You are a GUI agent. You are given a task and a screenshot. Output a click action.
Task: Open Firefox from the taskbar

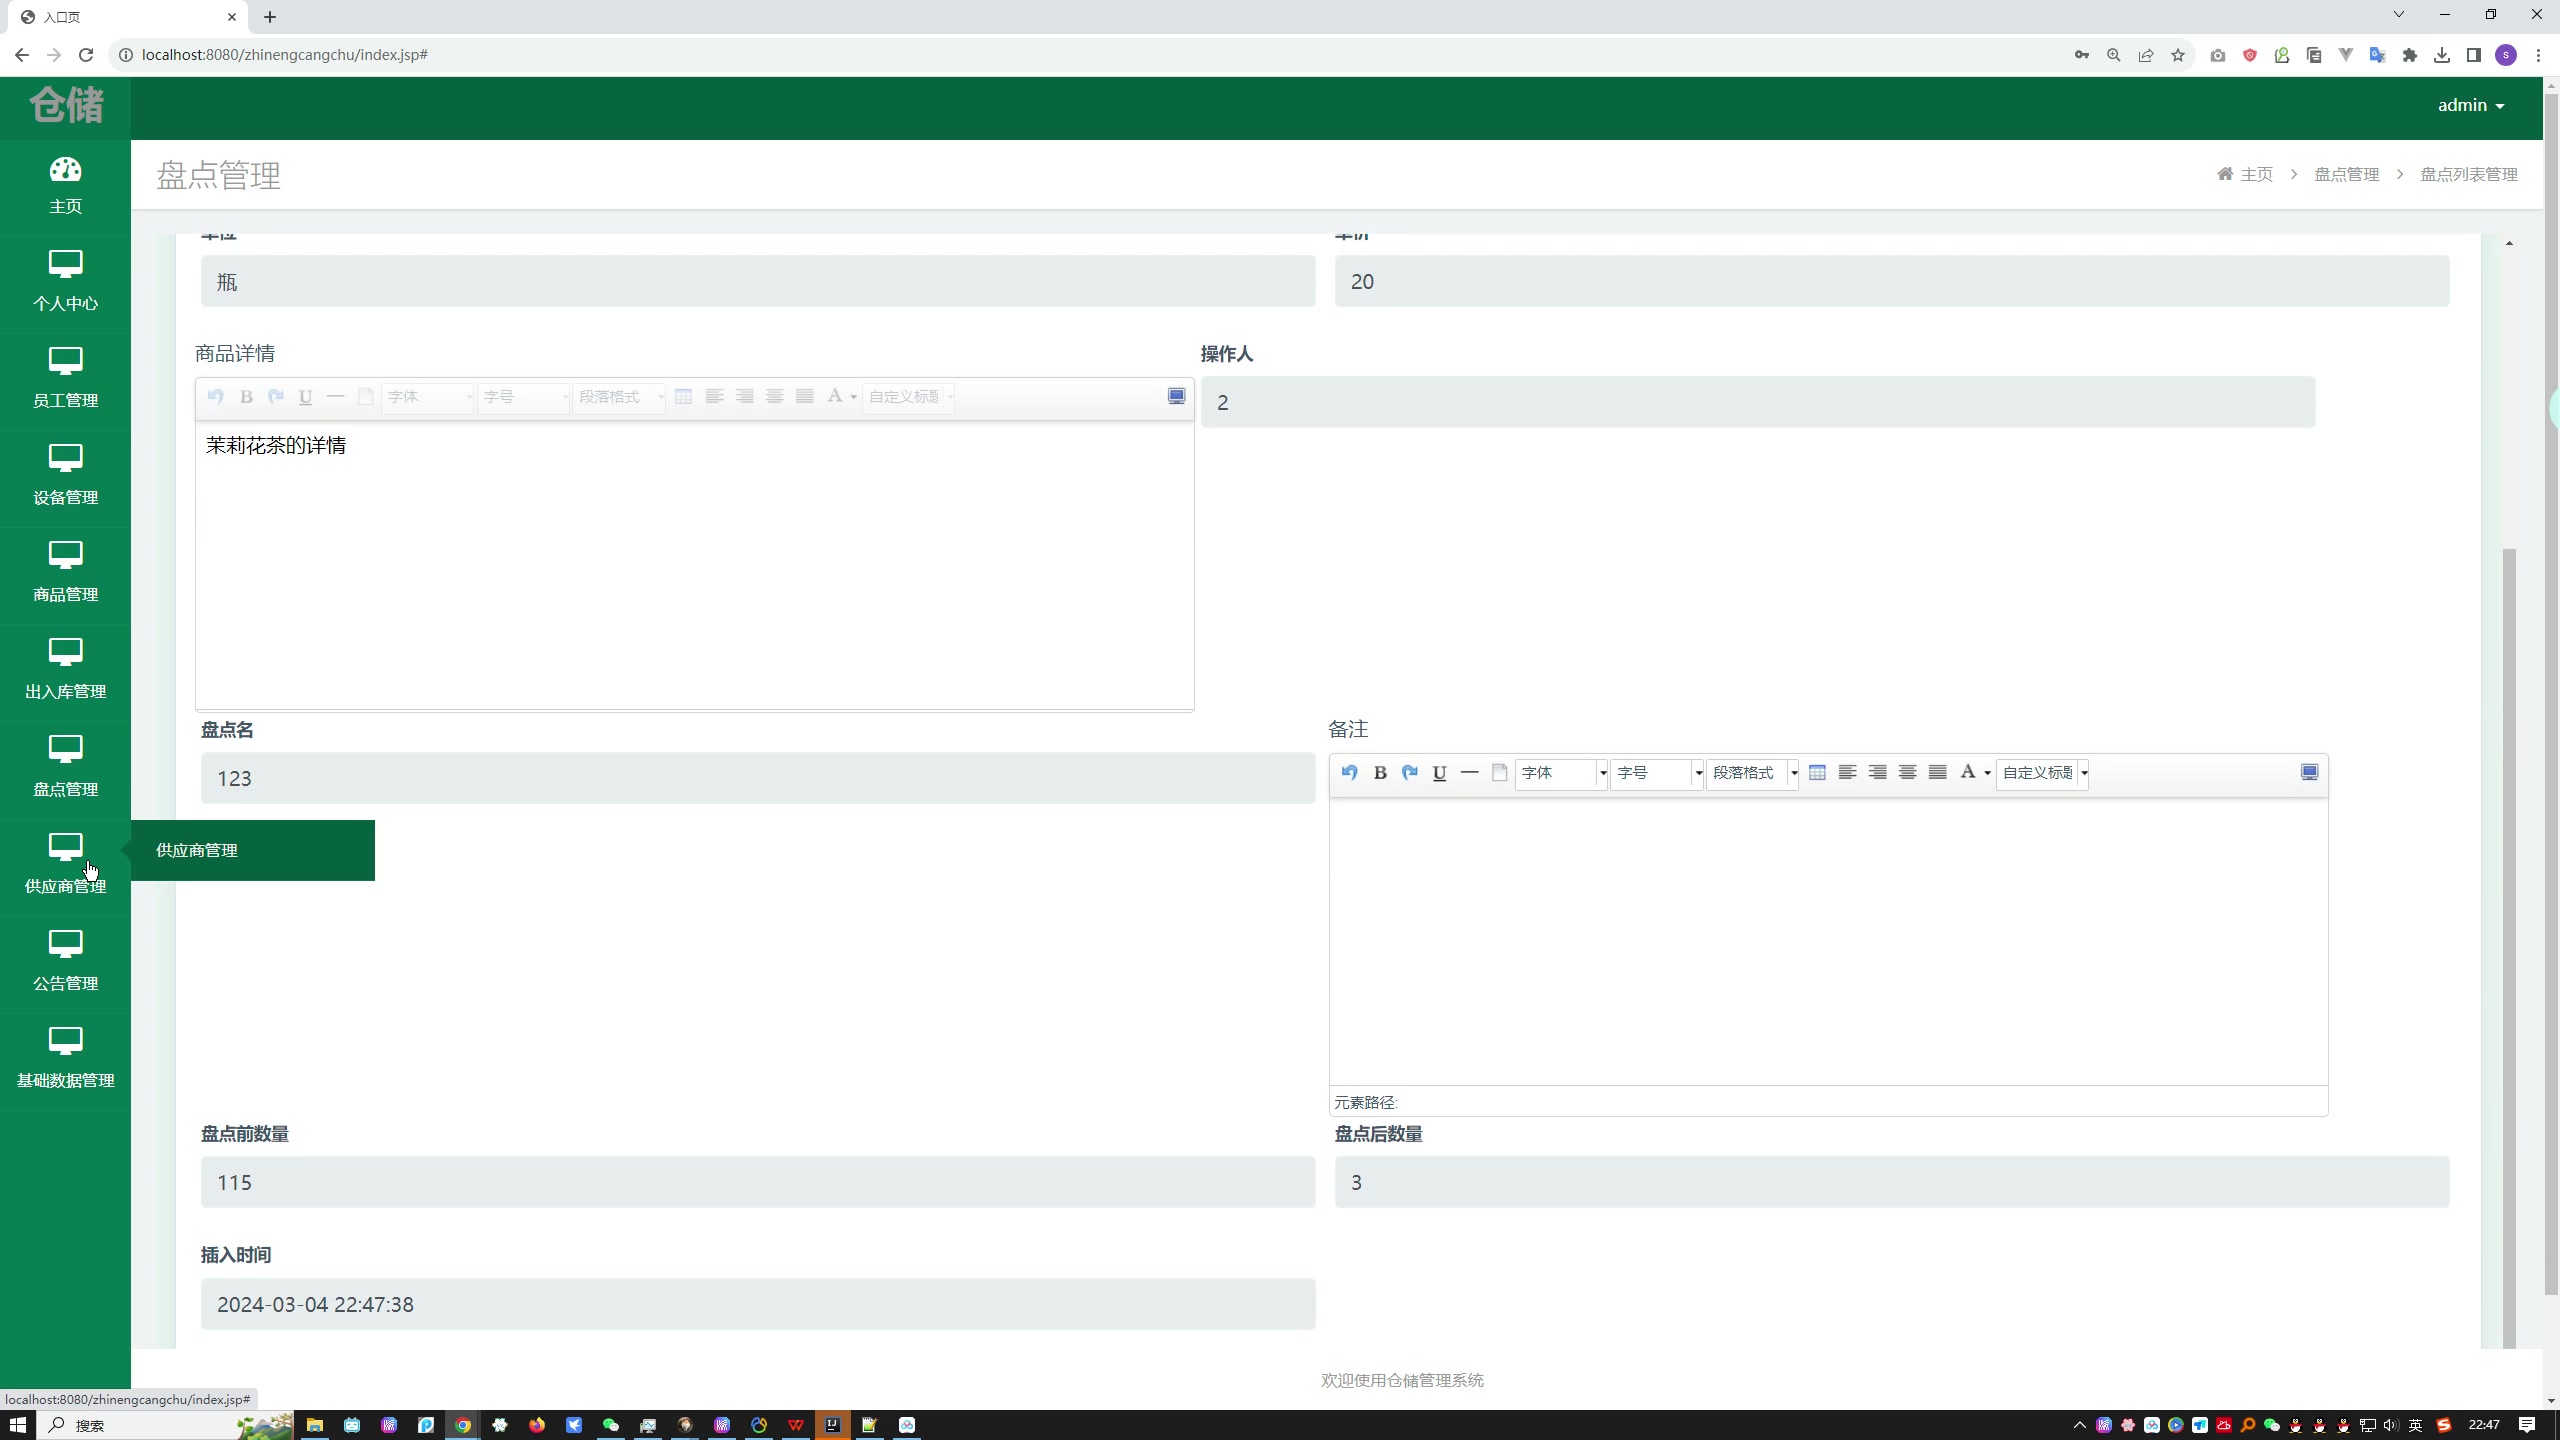pyautogui.click(x=537, y=1425)
